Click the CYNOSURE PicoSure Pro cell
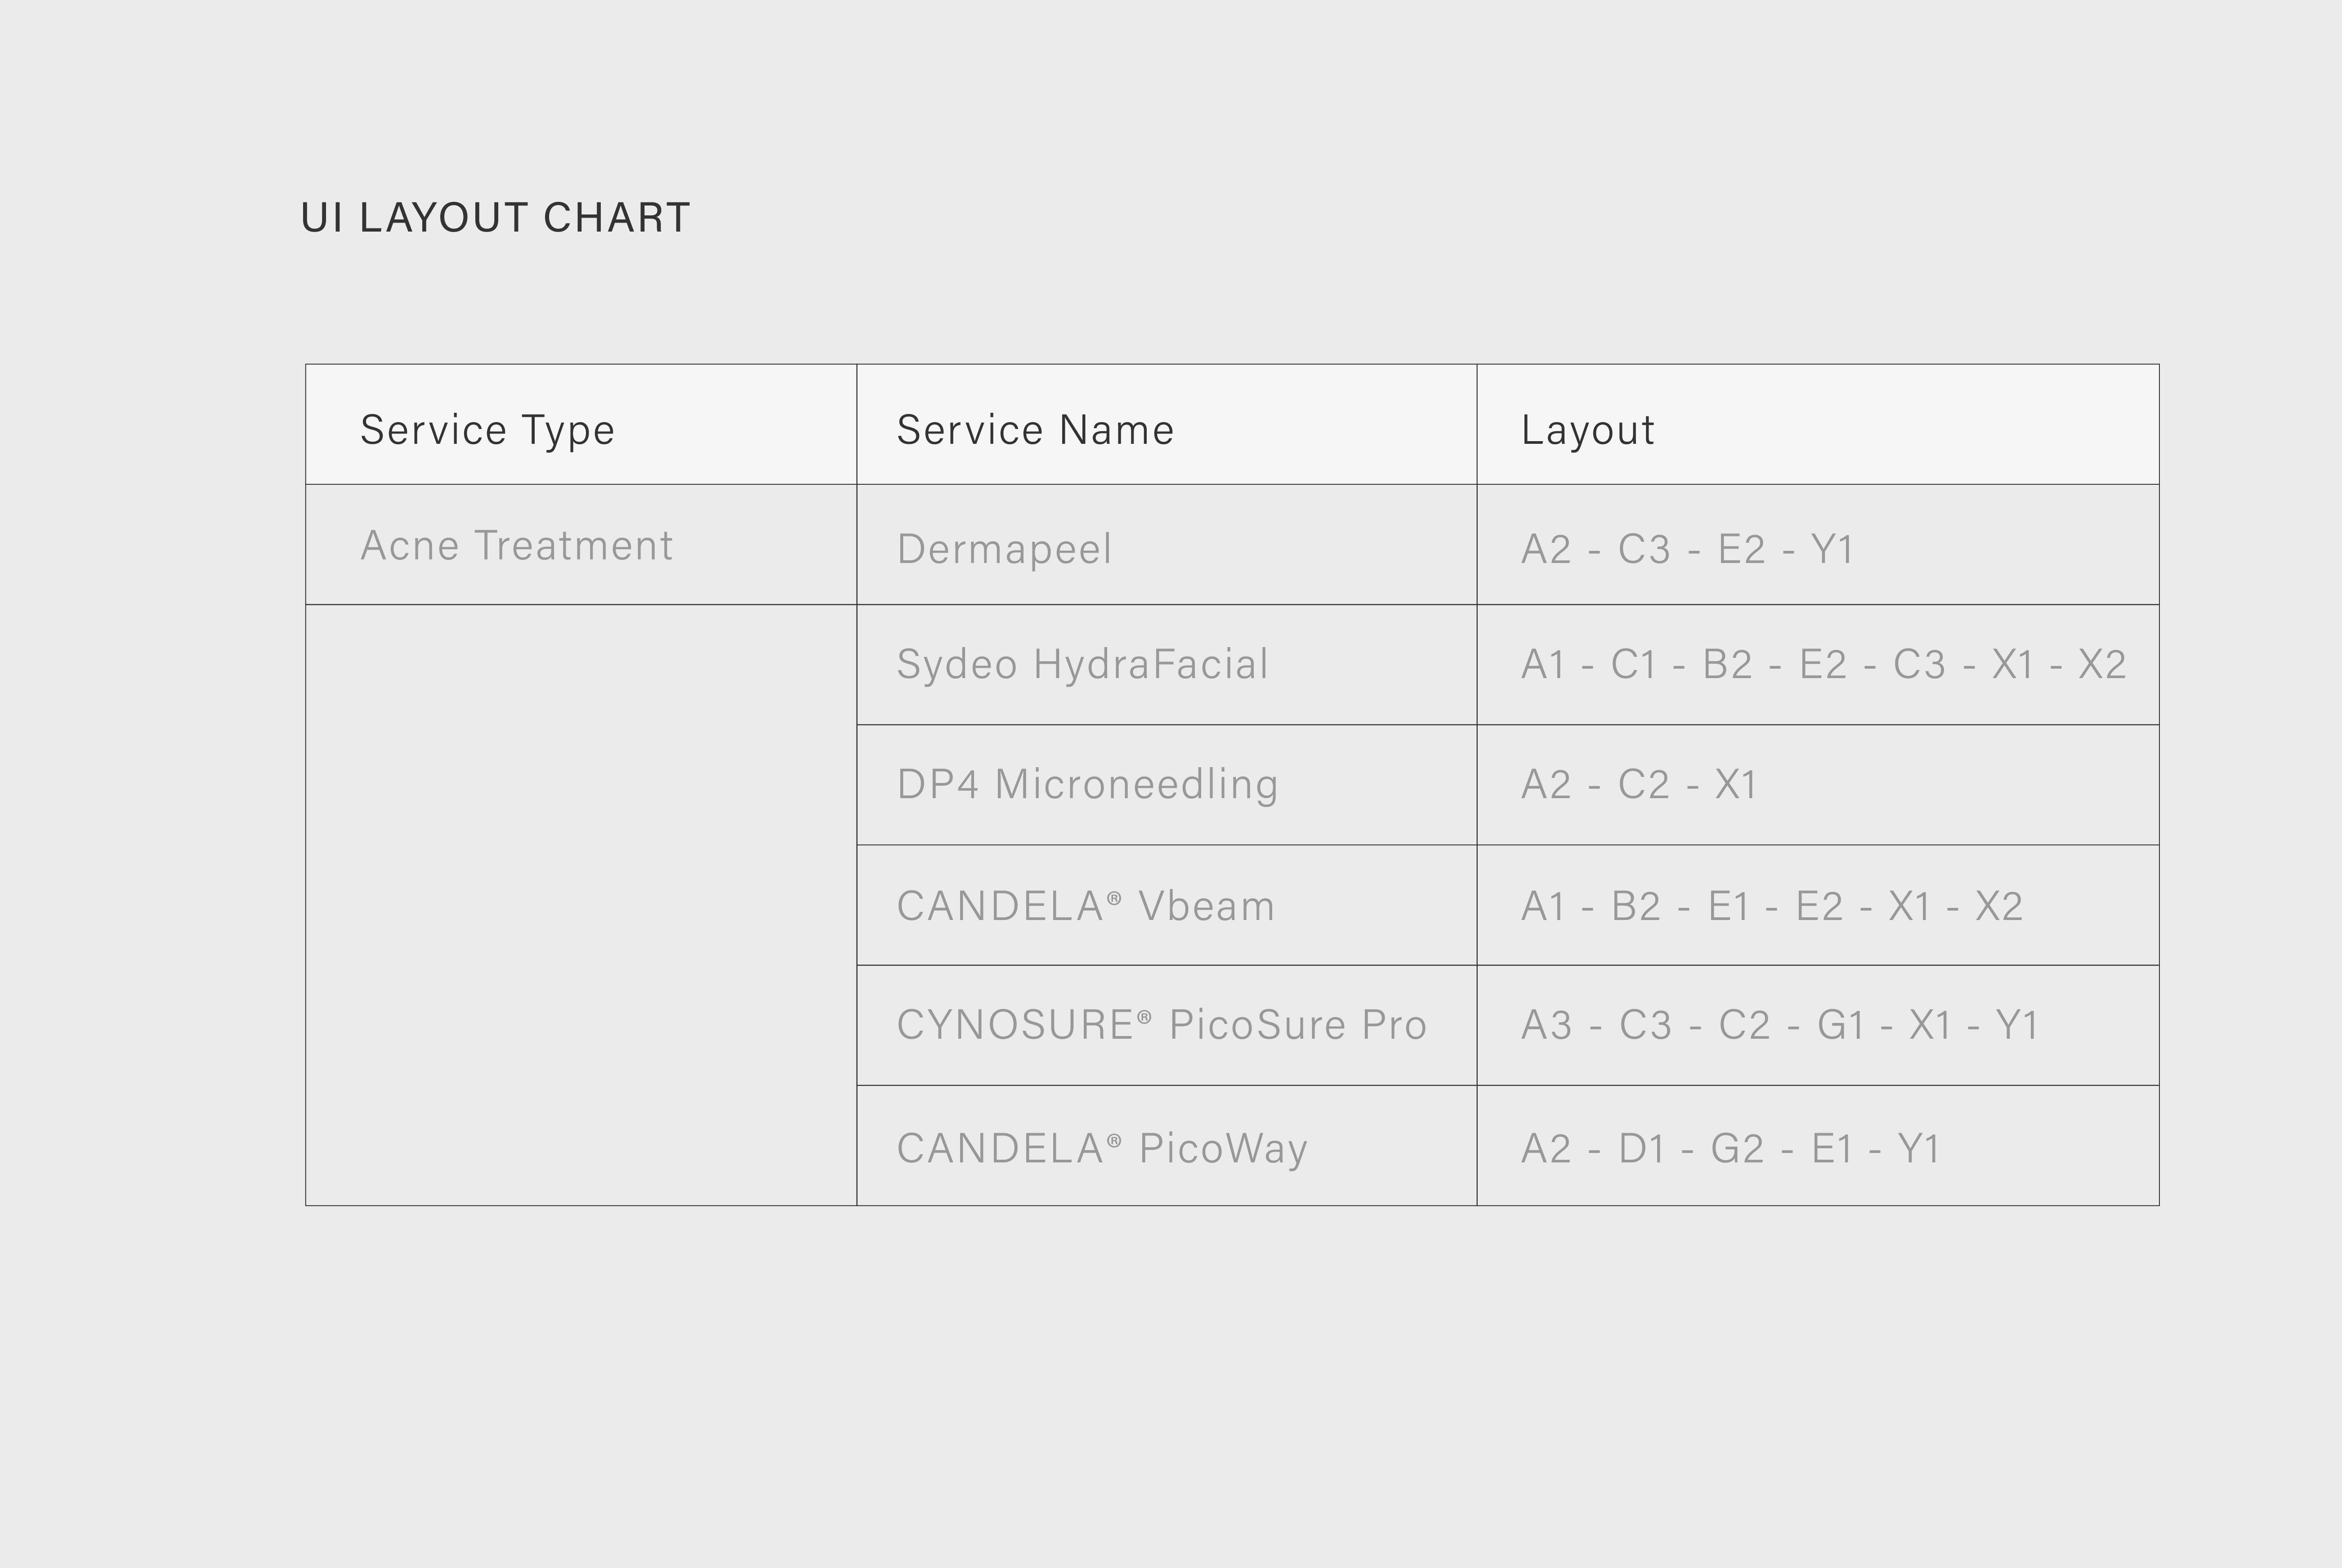 pyautogui.click(x=1161, y=1025)
